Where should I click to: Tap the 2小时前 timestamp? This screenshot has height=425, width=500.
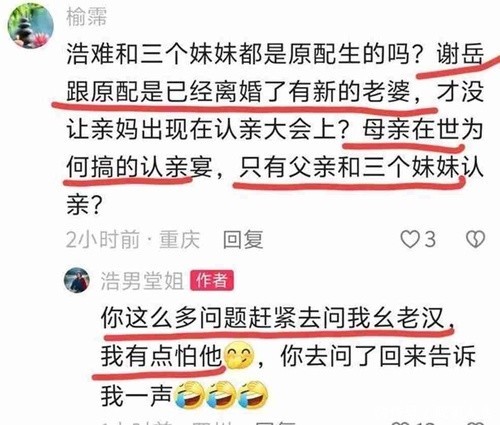103,239
